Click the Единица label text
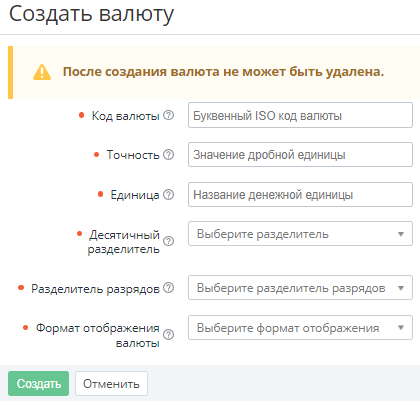 coord(135,195)
